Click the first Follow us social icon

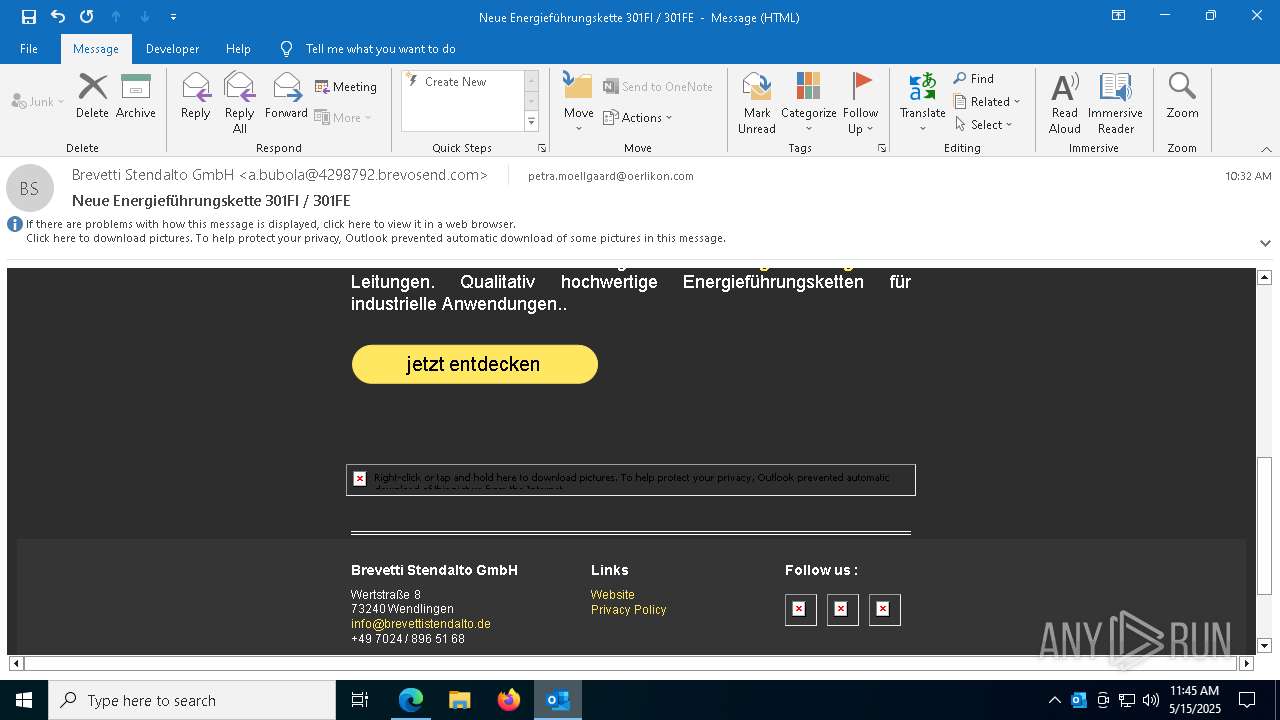800,609
